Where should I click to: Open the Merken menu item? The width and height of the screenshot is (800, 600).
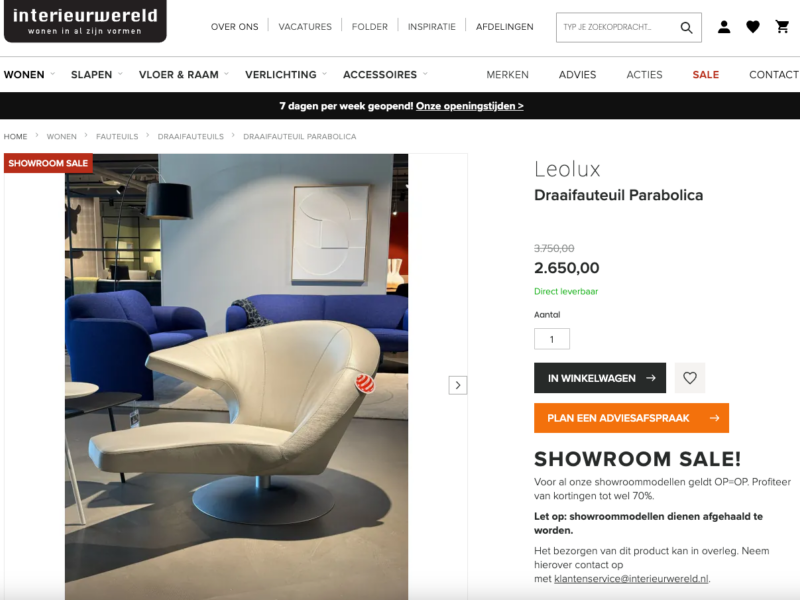click(x=507, y=74)
